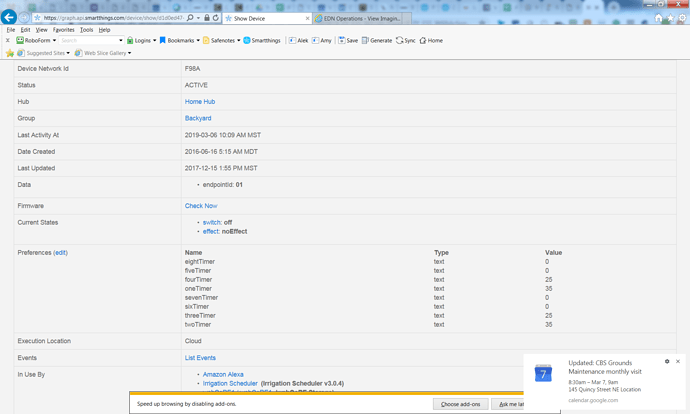Click the RoboForm Sync button

(406, 40)
